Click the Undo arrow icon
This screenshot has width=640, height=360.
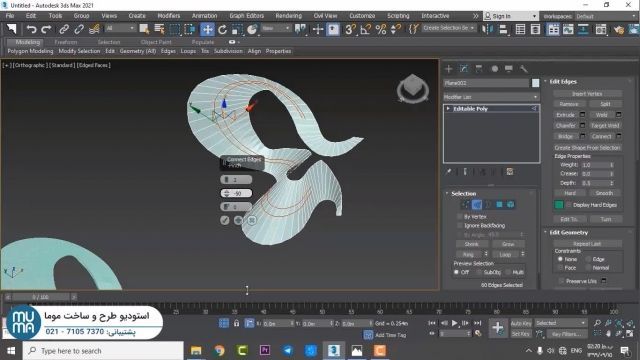pos(31,29)
